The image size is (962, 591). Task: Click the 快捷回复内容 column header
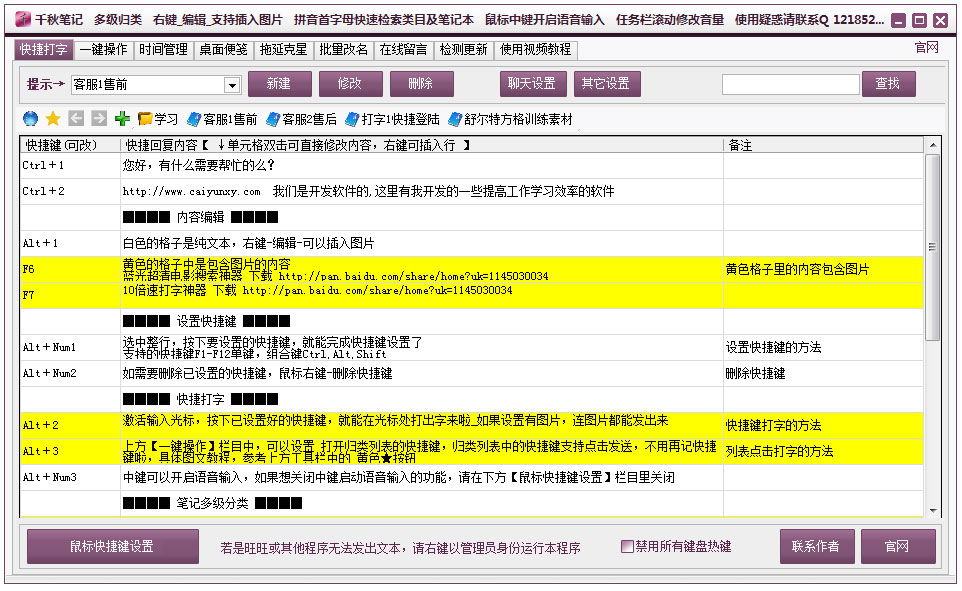422,145
